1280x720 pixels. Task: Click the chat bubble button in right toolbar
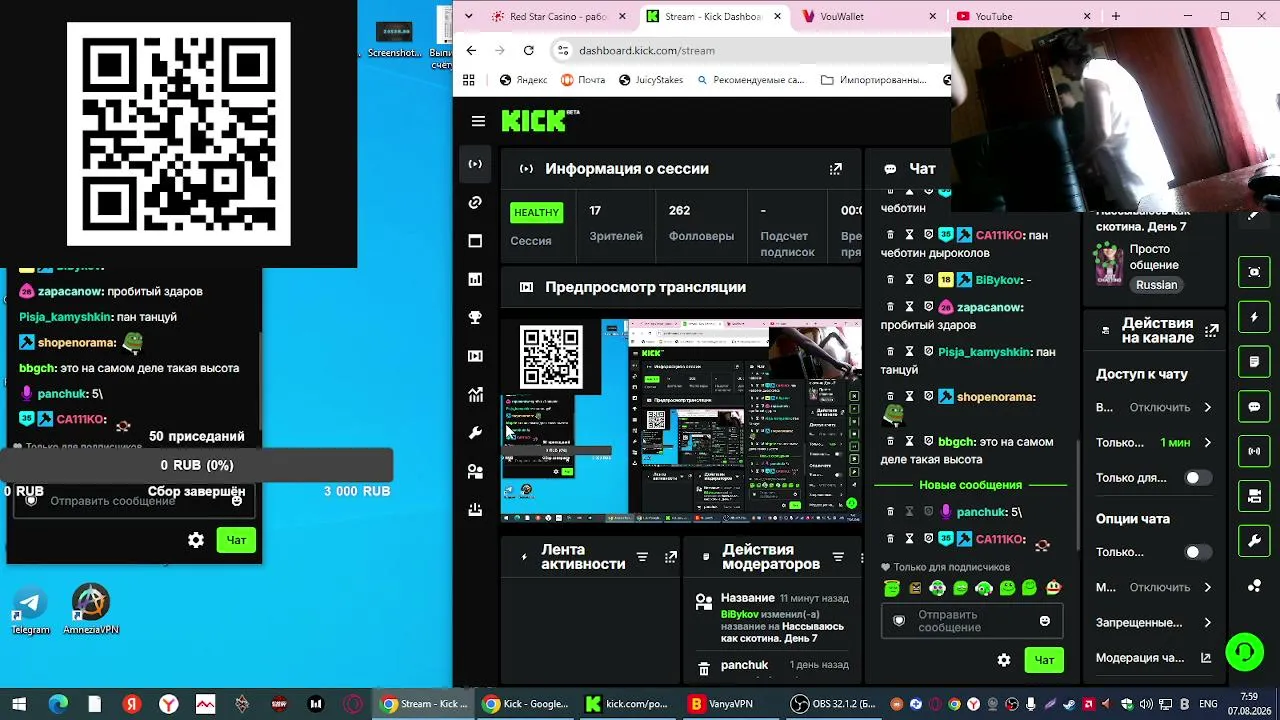click(1254, 407)
